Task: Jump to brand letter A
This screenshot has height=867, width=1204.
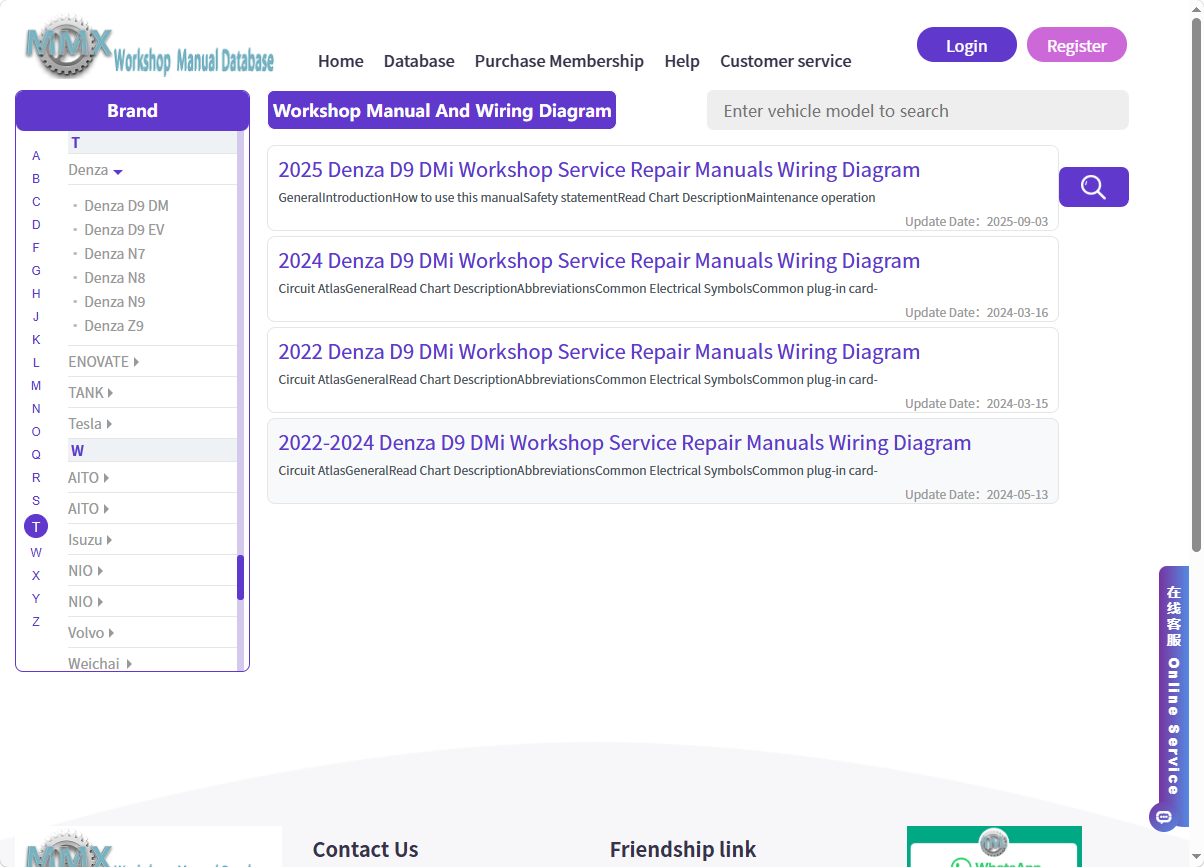Action: pyautogui.click(x=36, y=156)
